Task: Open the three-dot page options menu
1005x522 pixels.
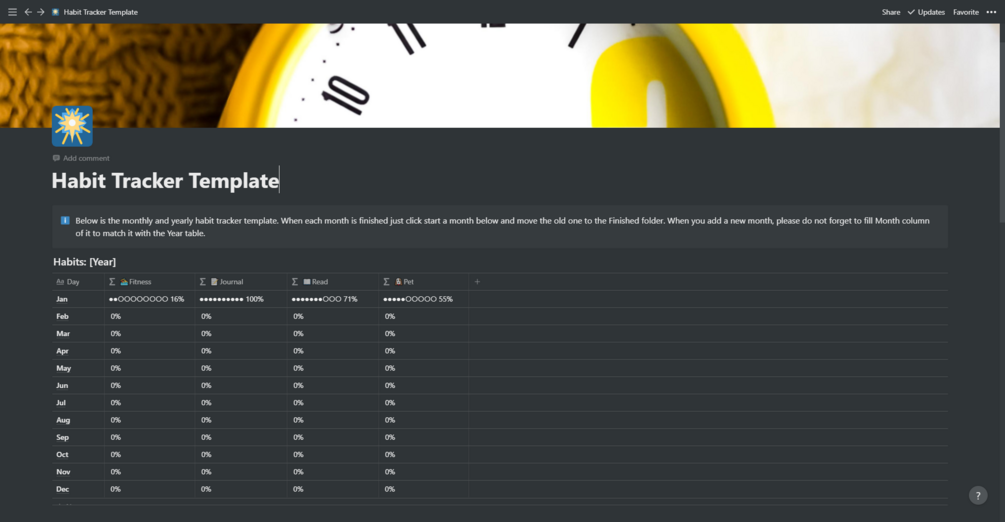Action: tap(991, 12)
